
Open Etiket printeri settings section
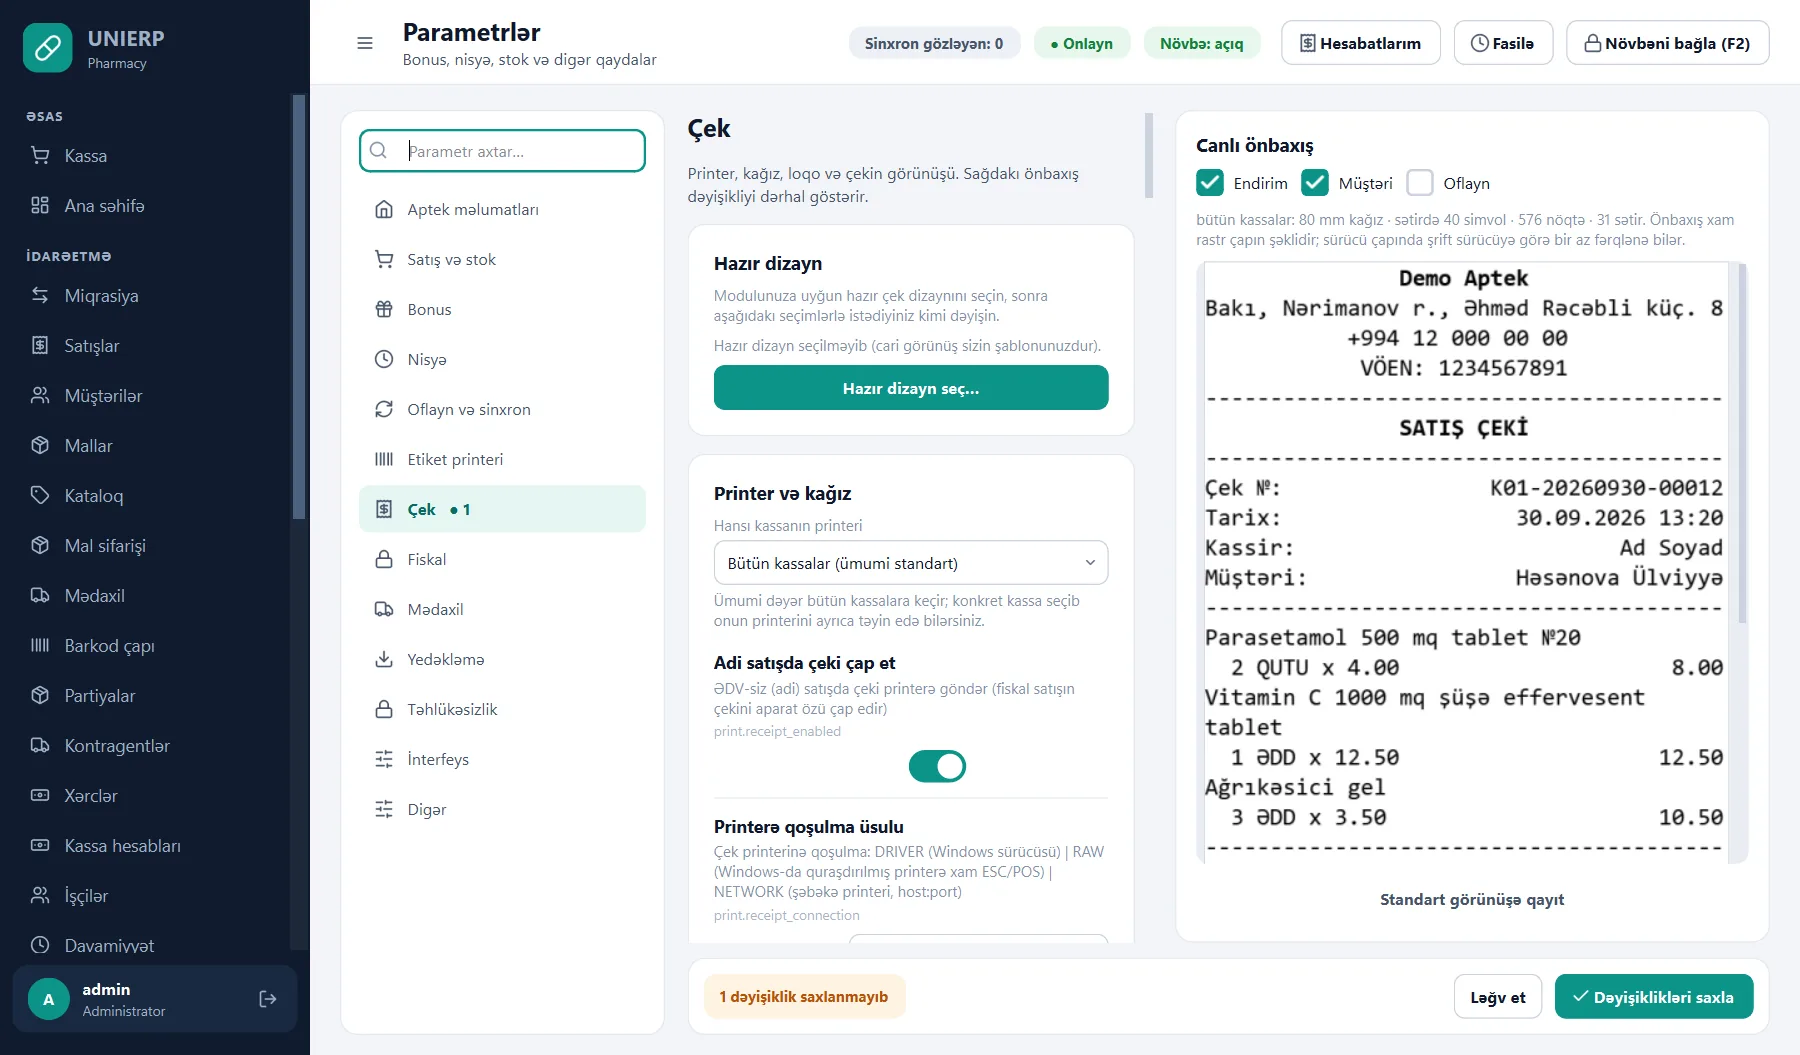(x=502, y=460)
